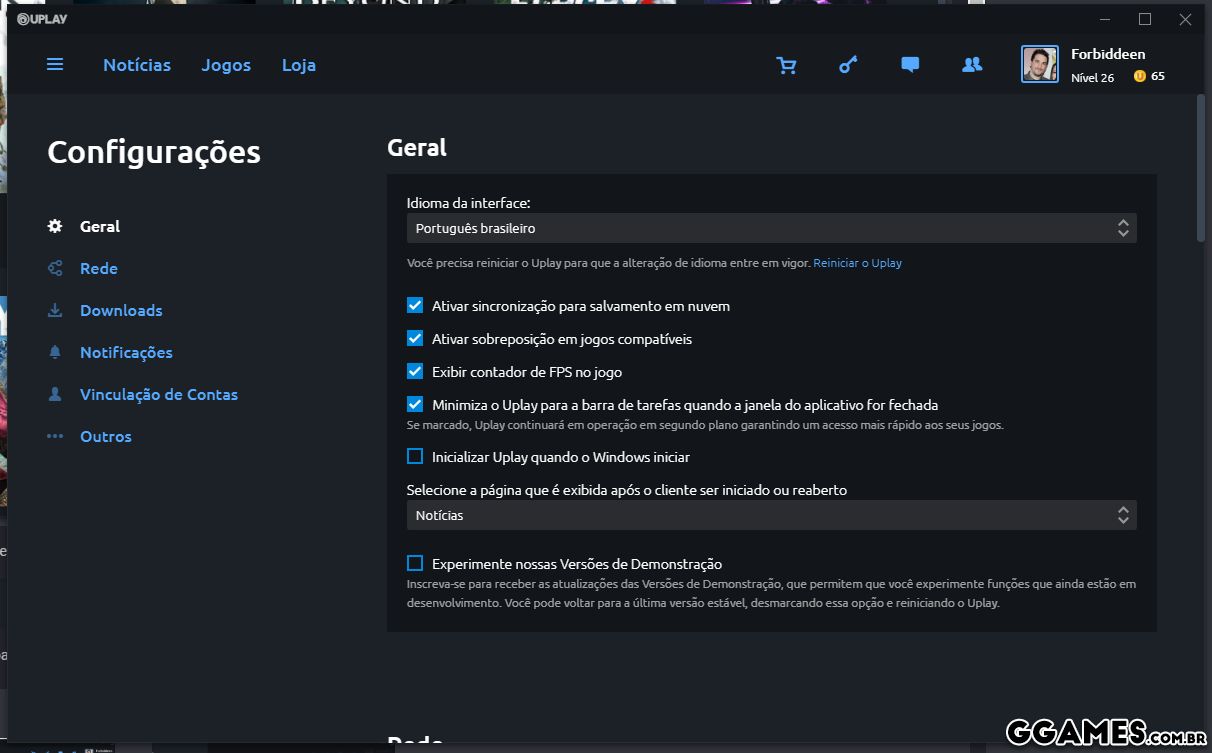Image resolution: width=1212 pixels, height=753 pixels.
Task: Enable Inicializar Uplay quando o Windows iniciar
Action: 415,457
